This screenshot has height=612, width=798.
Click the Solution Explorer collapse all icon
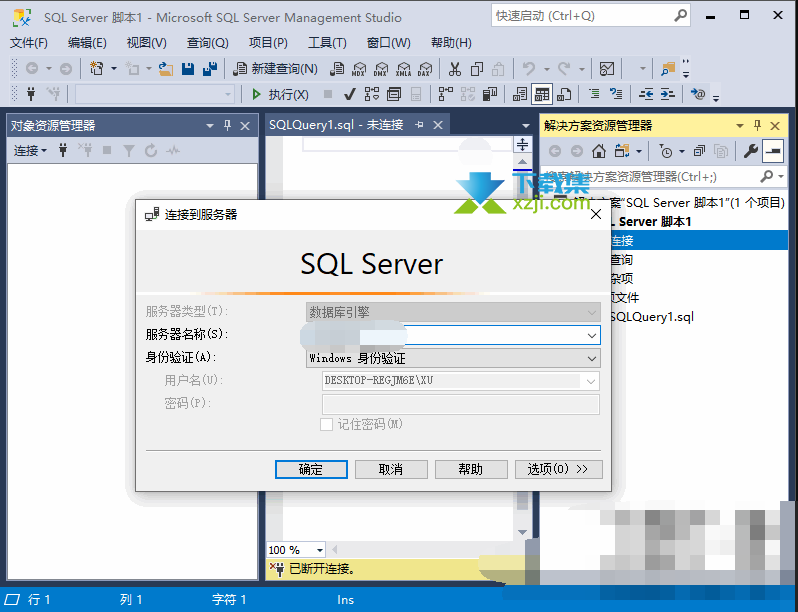click(x=700, y=151)
